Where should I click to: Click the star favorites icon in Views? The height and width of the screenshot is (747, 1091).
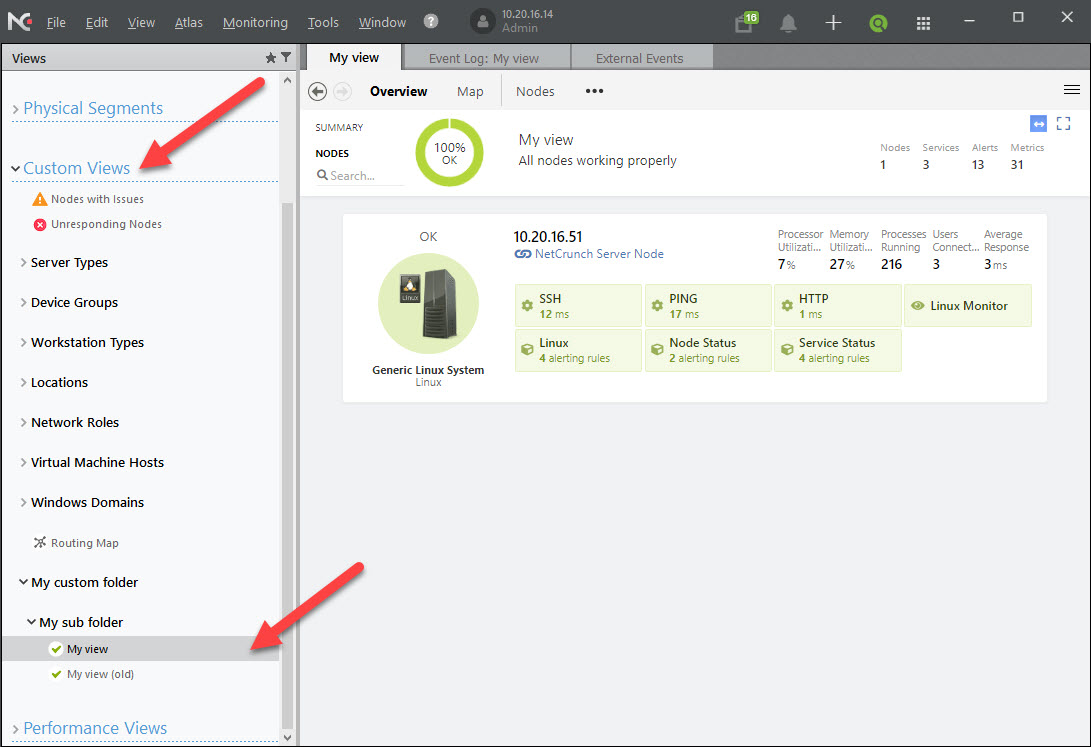pyautogui.click(x=271, y=58)
